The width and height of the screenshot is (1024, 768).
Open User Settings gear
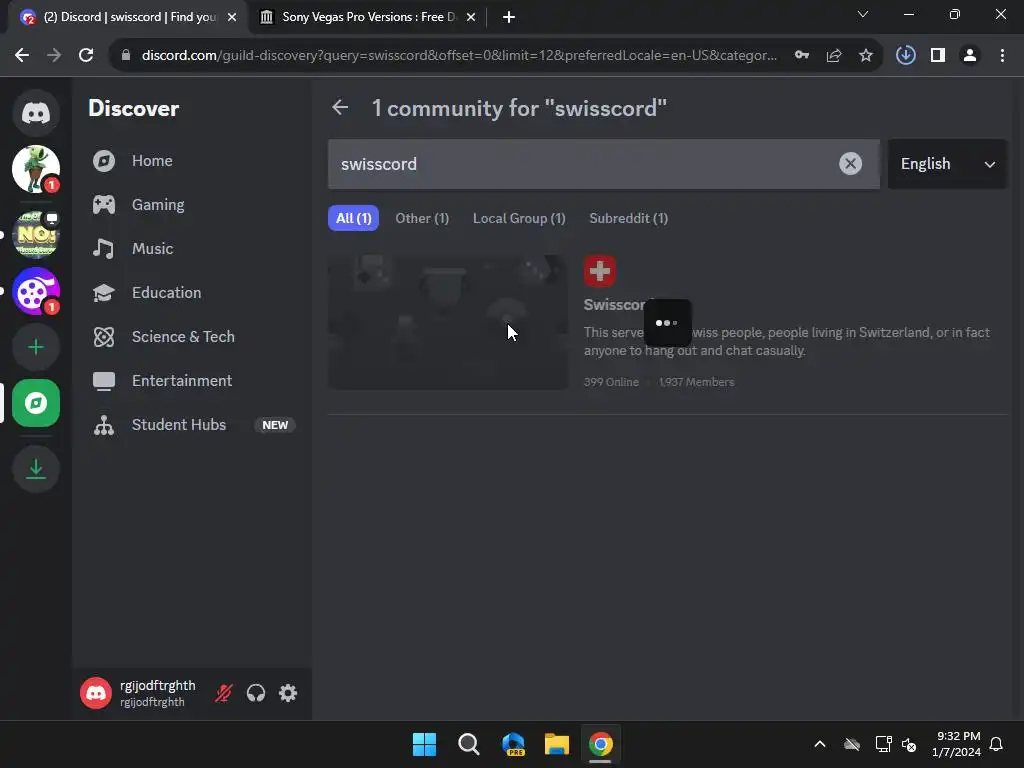pos(288,693)
